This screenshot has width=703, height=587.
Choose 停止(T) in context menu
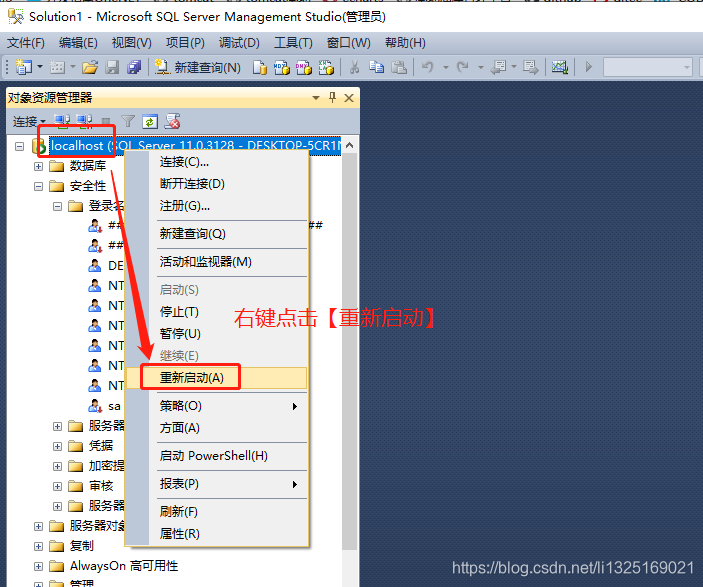(x=217, y=311)
